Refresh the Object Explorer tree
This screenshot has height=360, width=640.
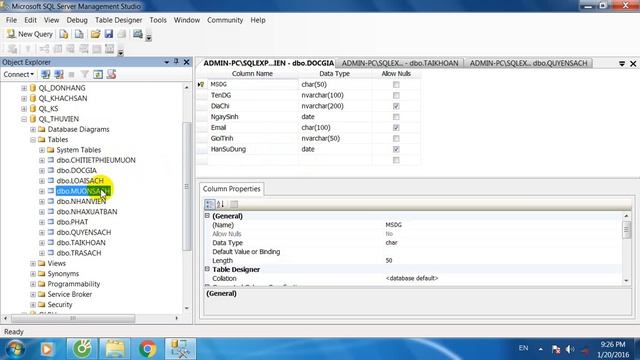[x=98, y=74]
